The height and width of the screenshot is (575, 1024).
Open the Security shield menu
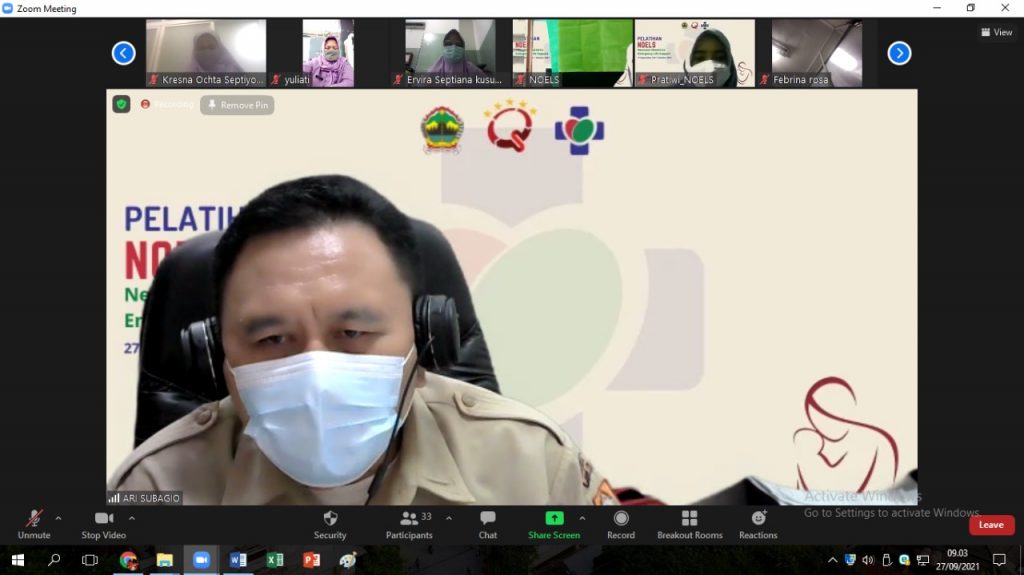(x=330, y=525)
